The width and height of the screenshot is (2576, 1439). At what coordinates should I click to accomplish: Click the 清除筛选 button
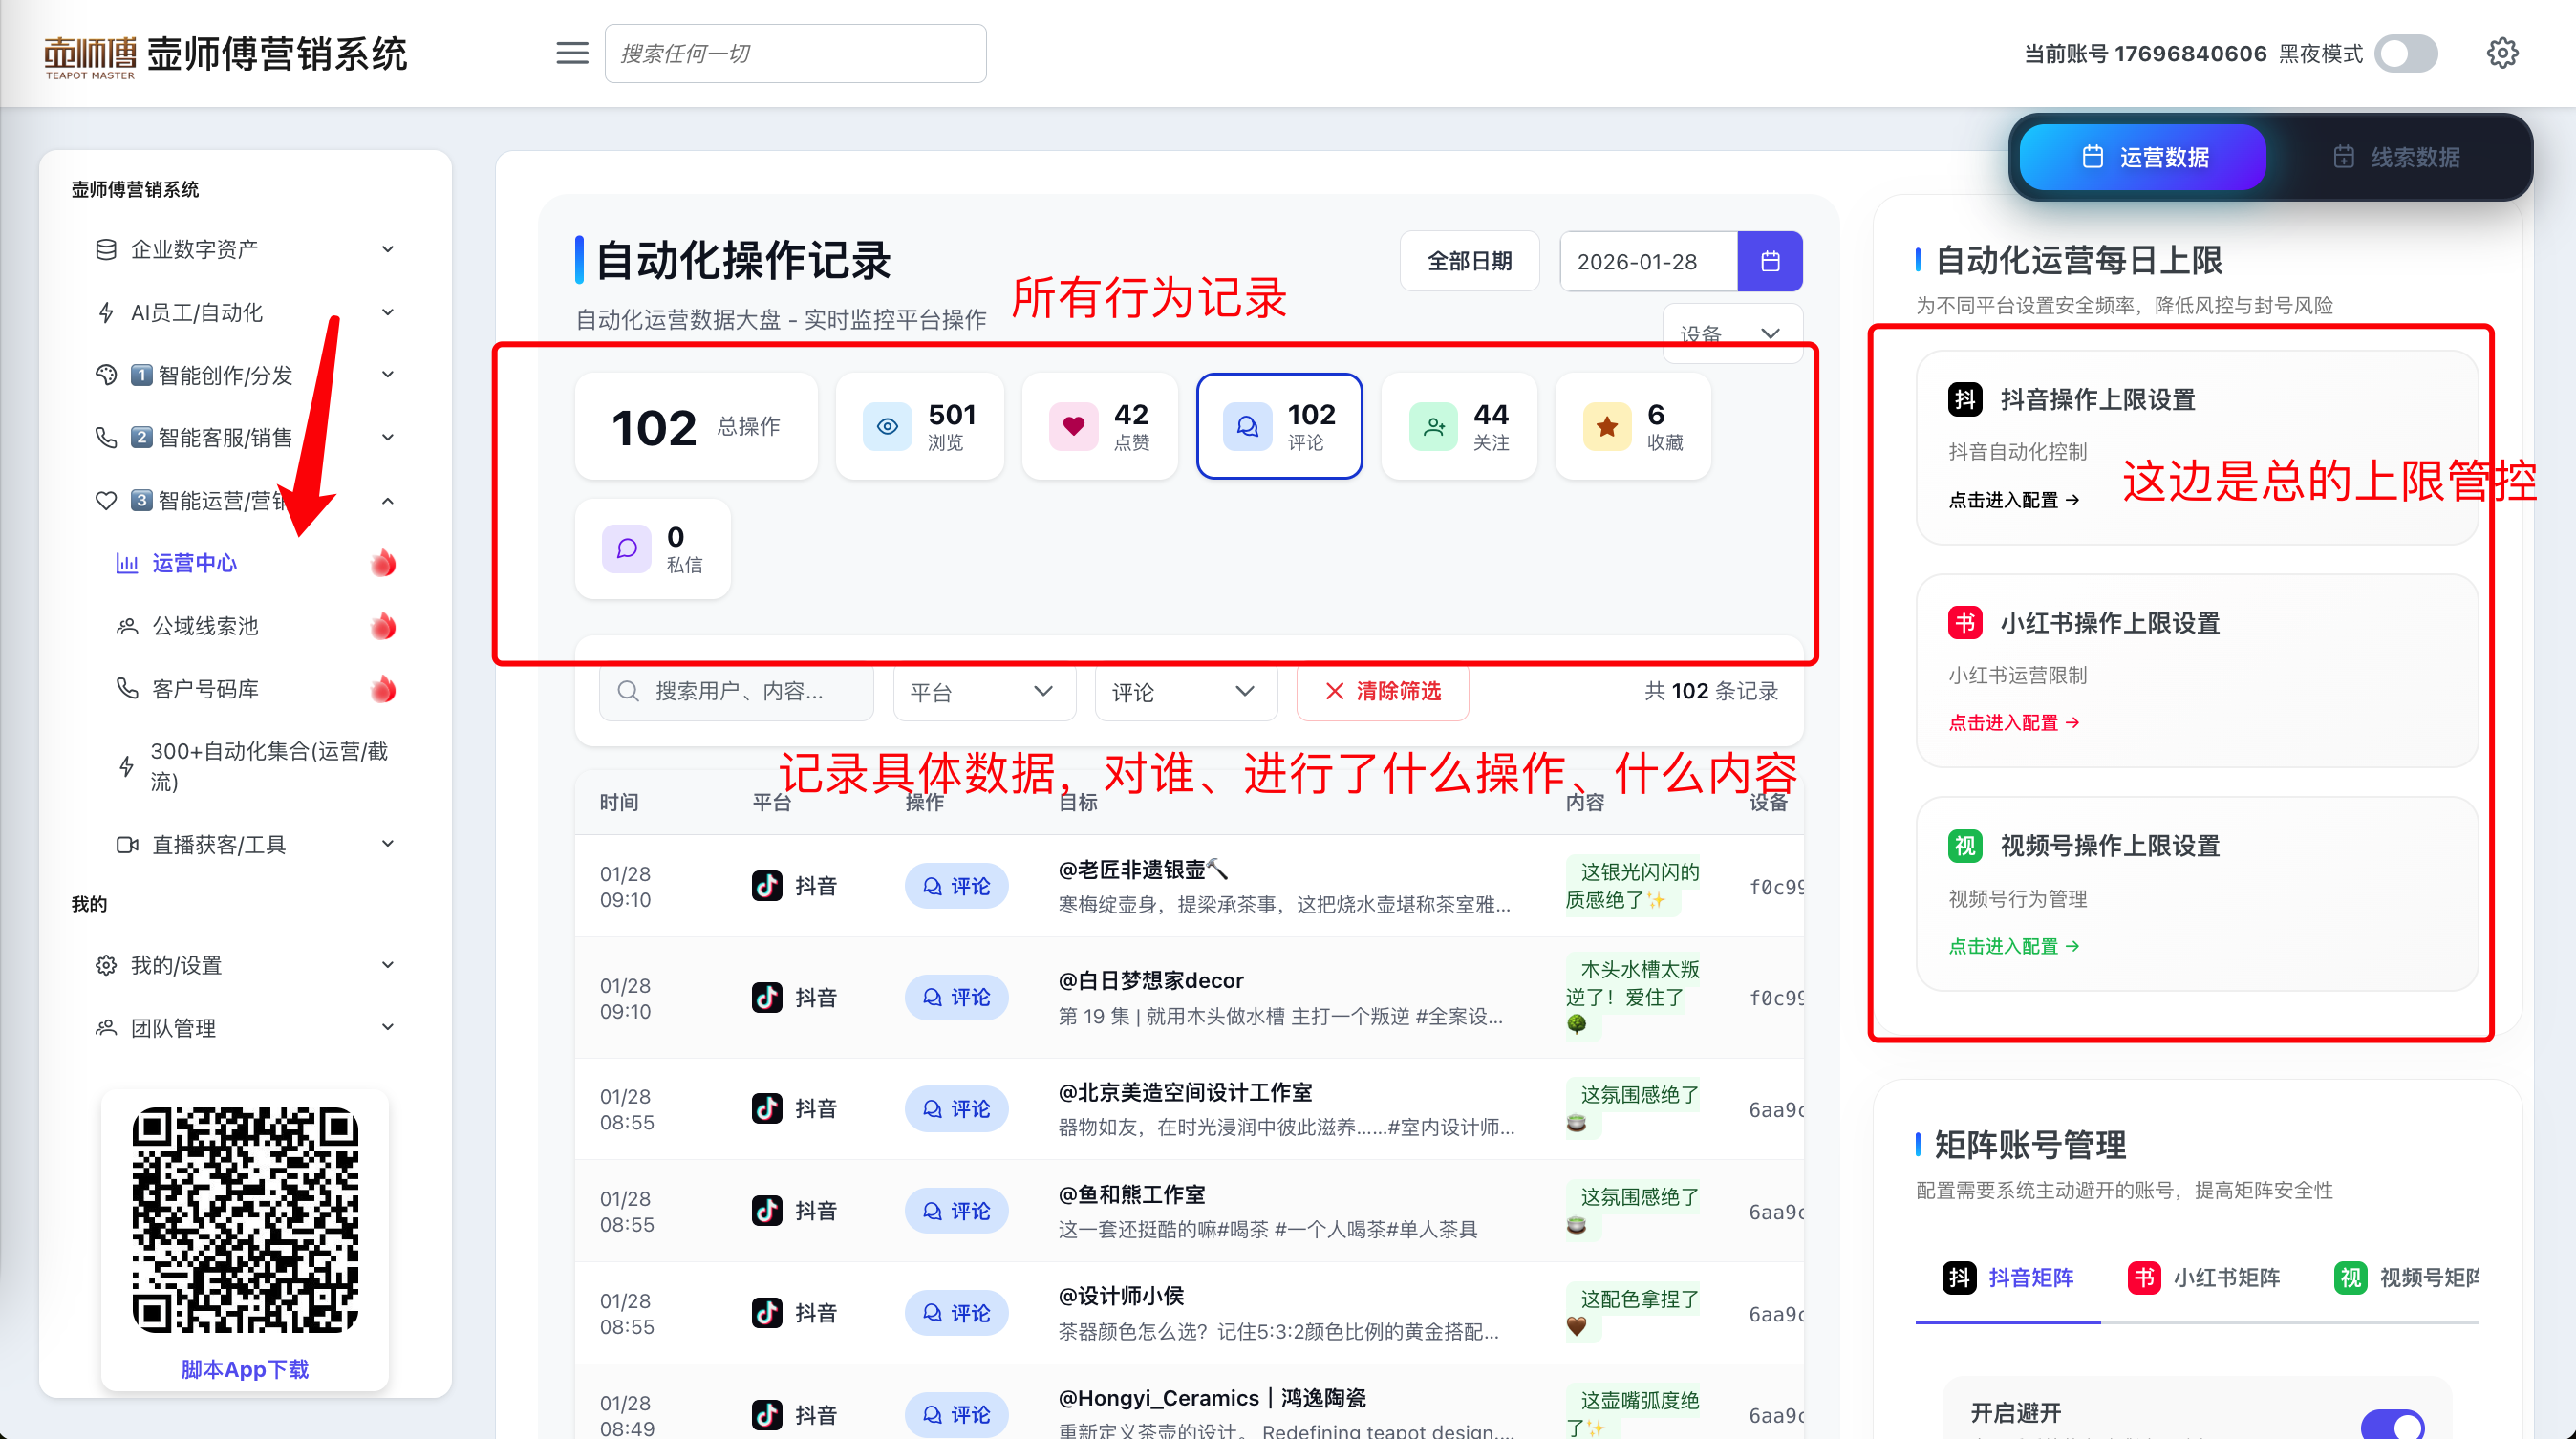[x=1382, y=691]
